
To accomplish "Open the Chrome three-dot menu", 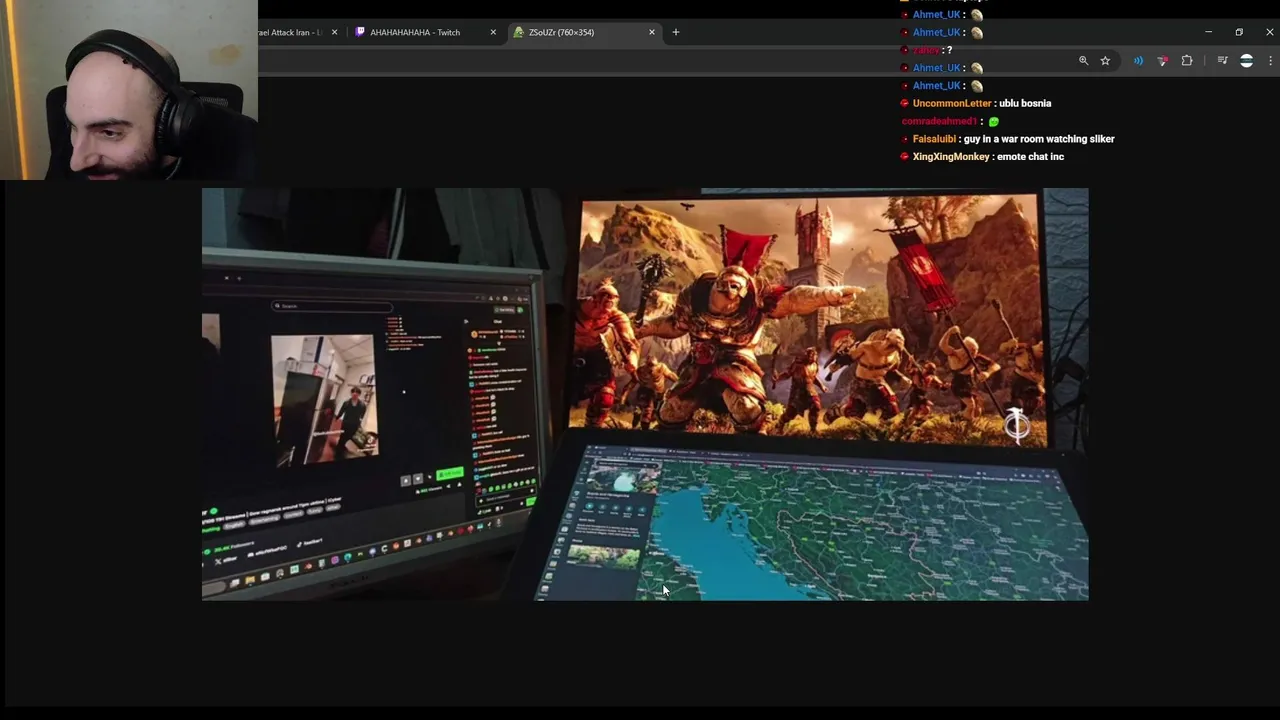I will click(x=1270, y=61).
